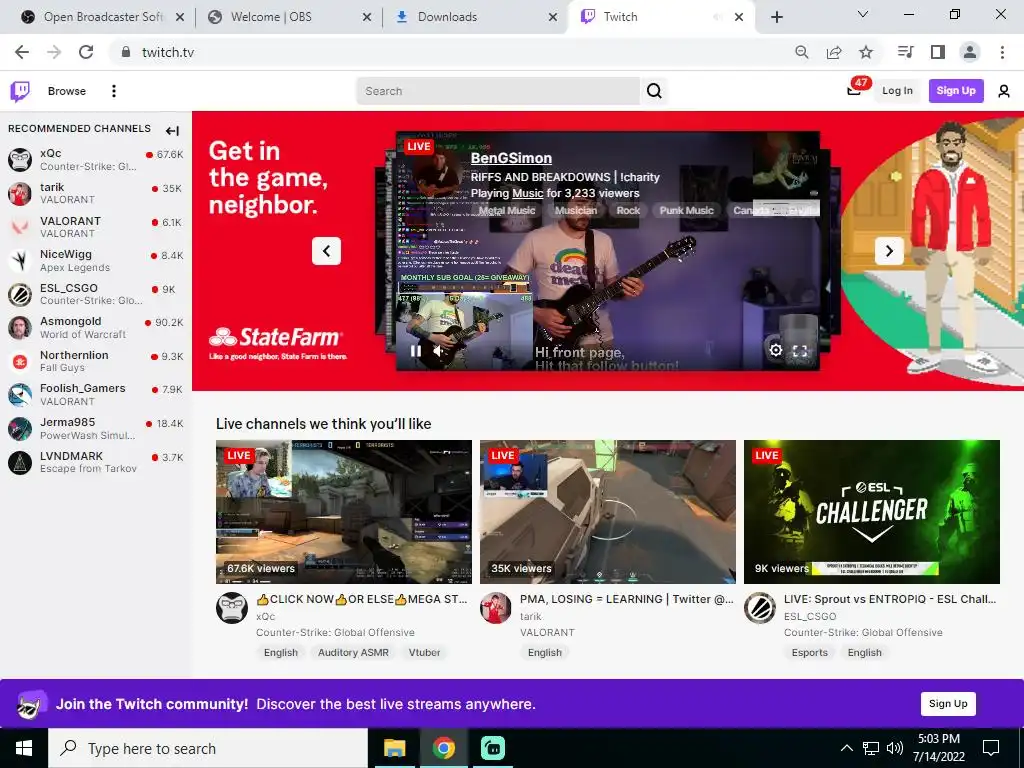Viewport: 1024px width, 768px height.
Task: Open Chrome three-dot menu
Action: click(x=1002, y=52)
